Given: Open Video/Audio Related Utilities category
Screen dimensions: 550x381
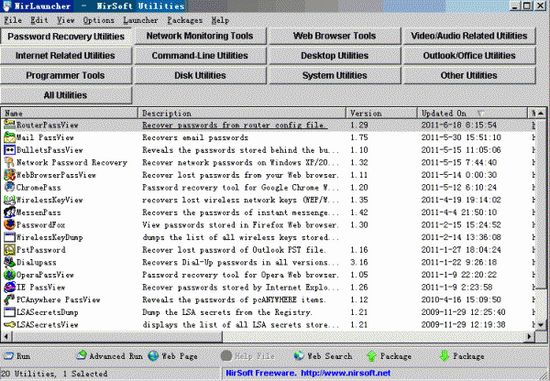Looking at the screenshot, I should point(469,36).
